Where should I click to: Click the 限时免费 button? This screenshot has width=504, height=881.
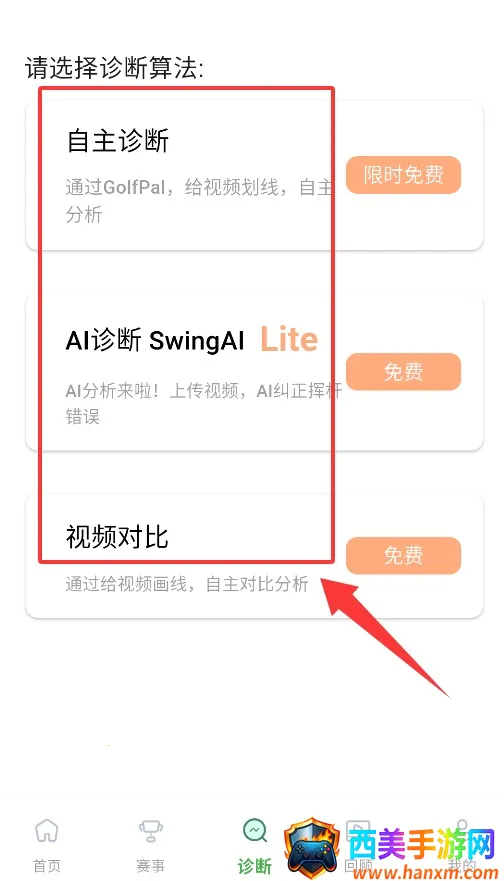[x=403, y=175]
